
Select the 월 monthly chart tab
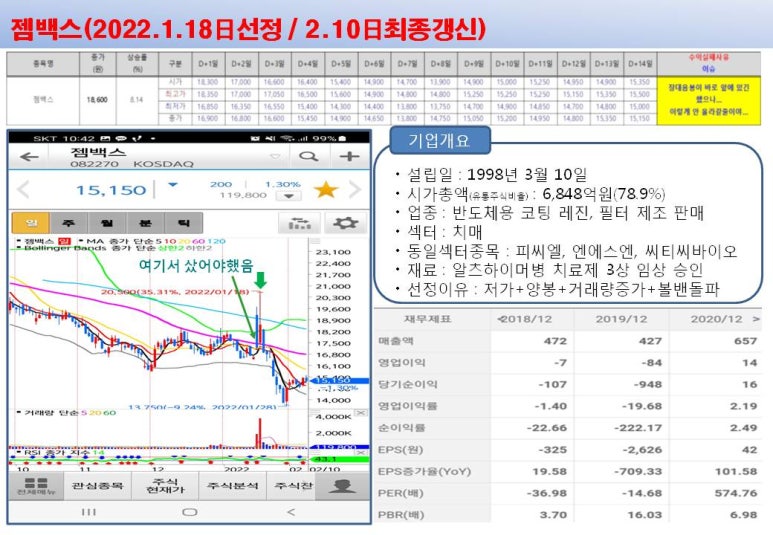(107, 223)
